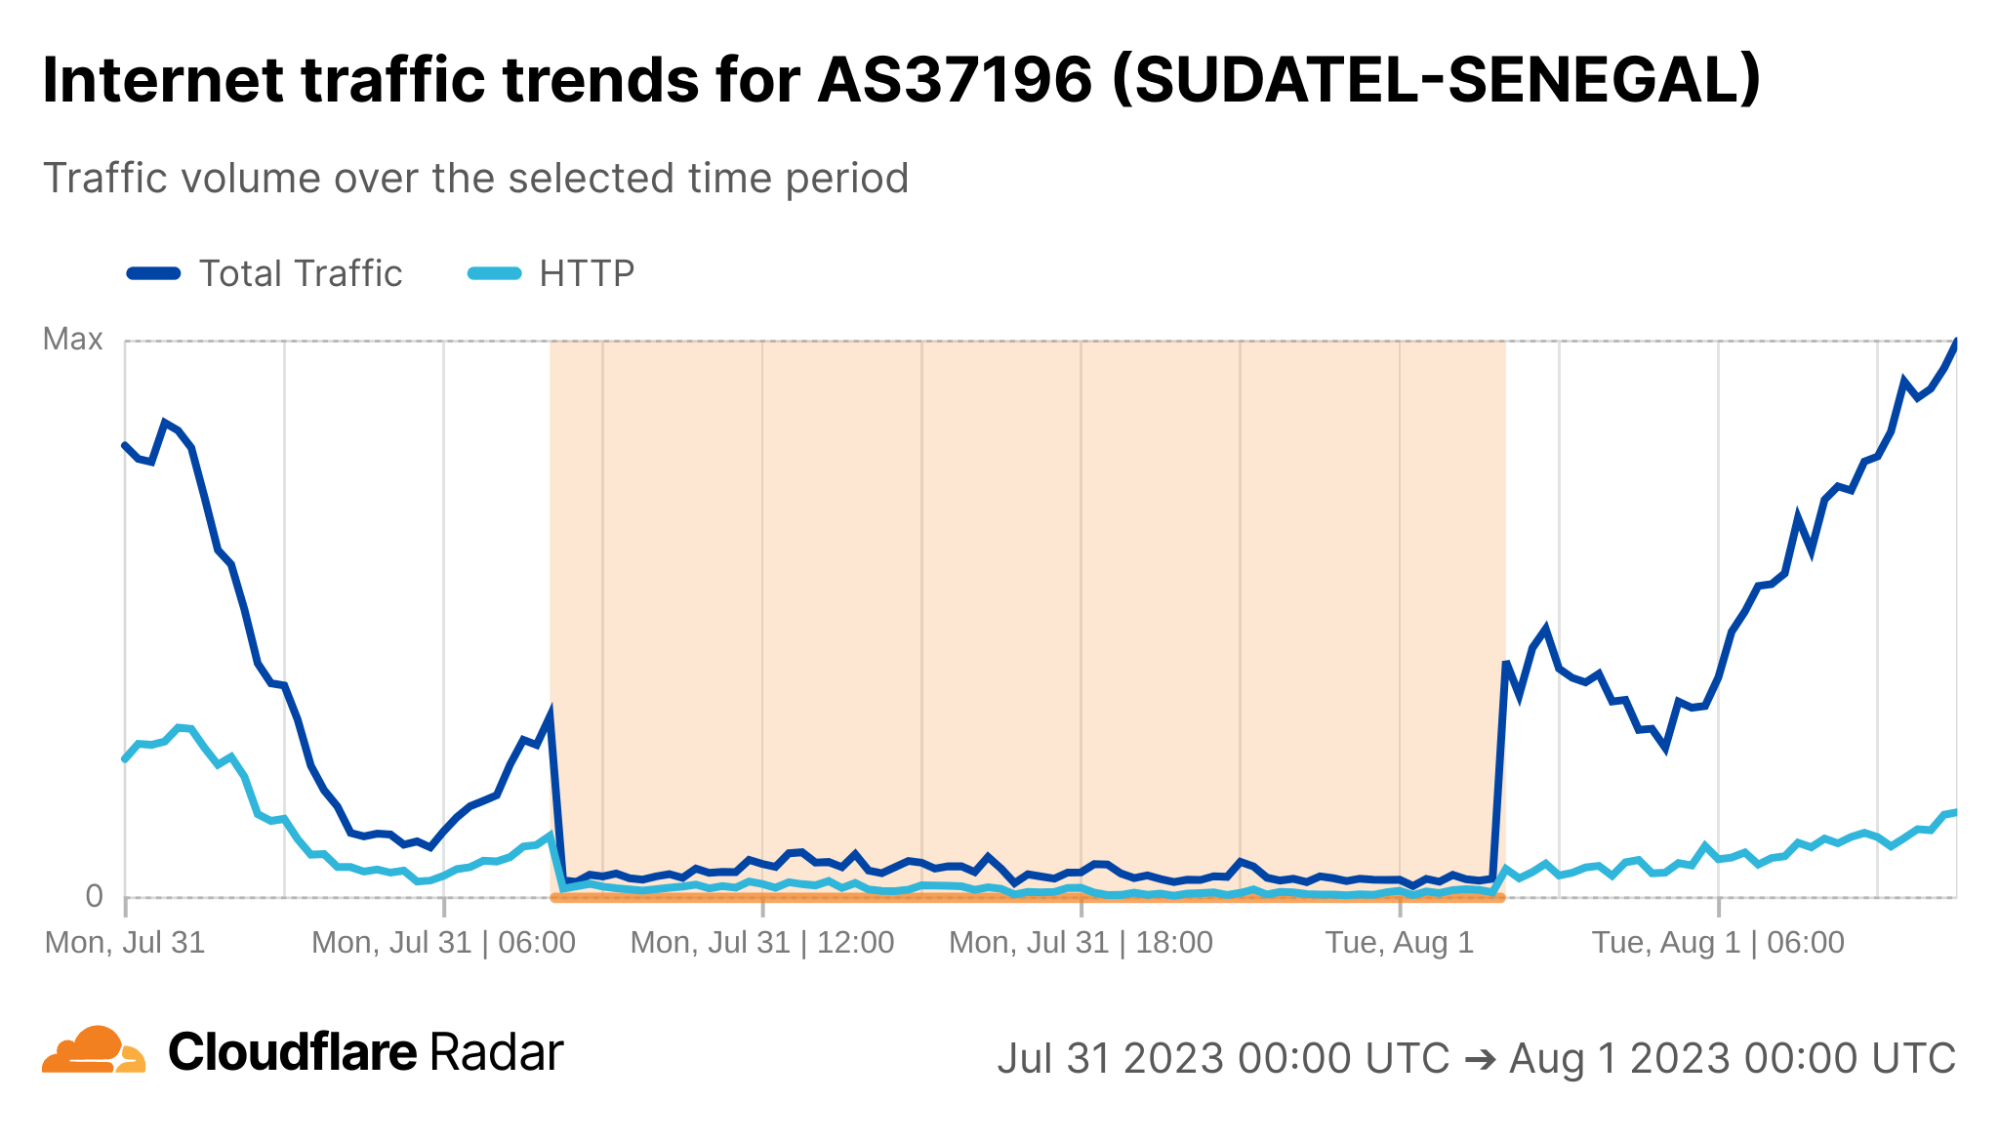Click the Max y-axis label
Viewport: 1999px width, 1125px height.
(x=73, y=339)
